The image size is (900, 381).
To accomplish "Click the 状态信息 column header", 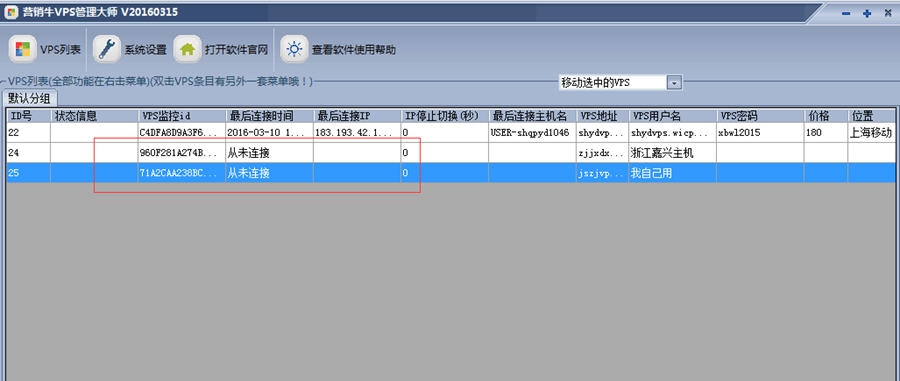I will (x=94, y=116).
